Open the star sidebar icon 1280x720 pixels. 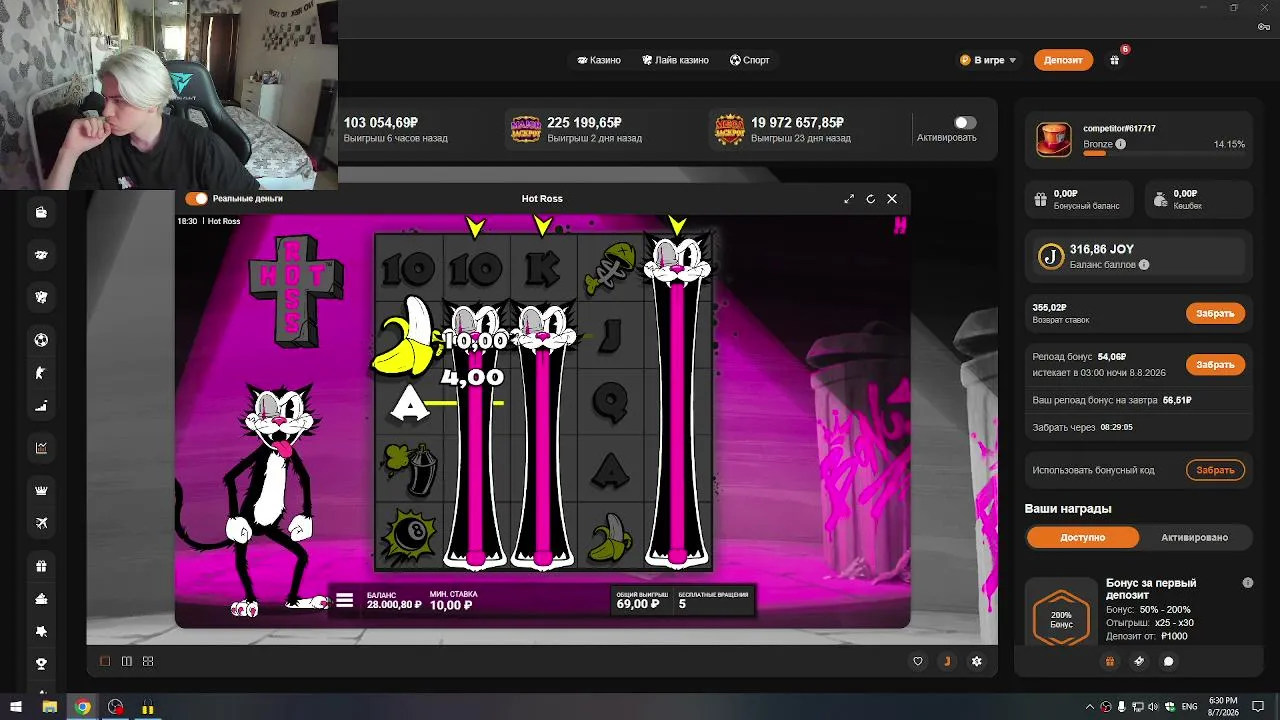[x=41, y=632]
